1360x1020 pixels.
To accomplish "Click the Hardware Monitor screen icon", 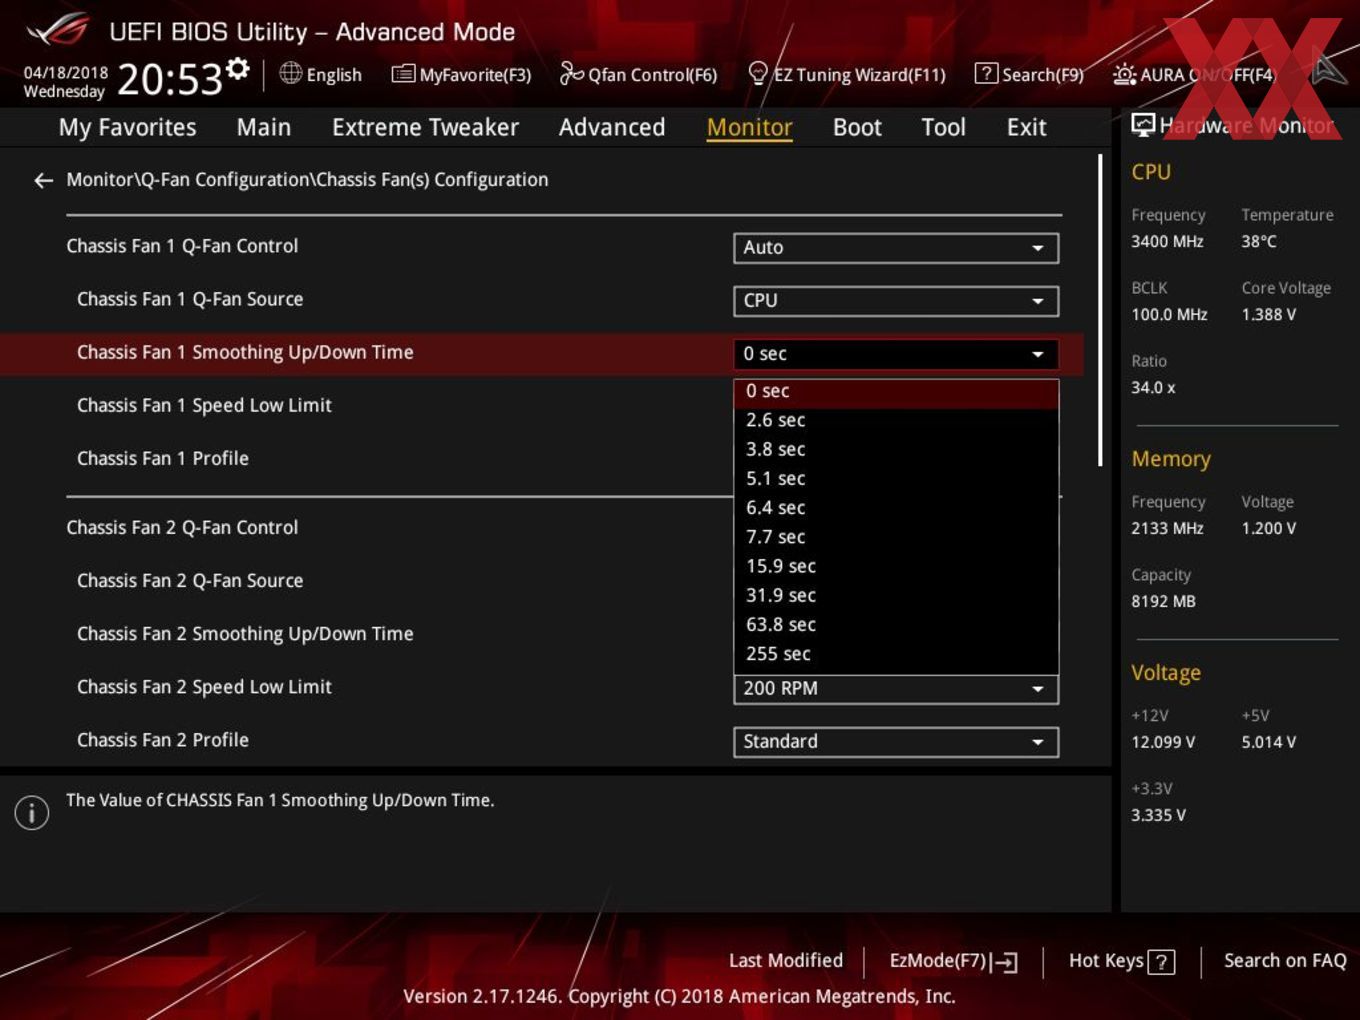I will (x=1143, y=125).
